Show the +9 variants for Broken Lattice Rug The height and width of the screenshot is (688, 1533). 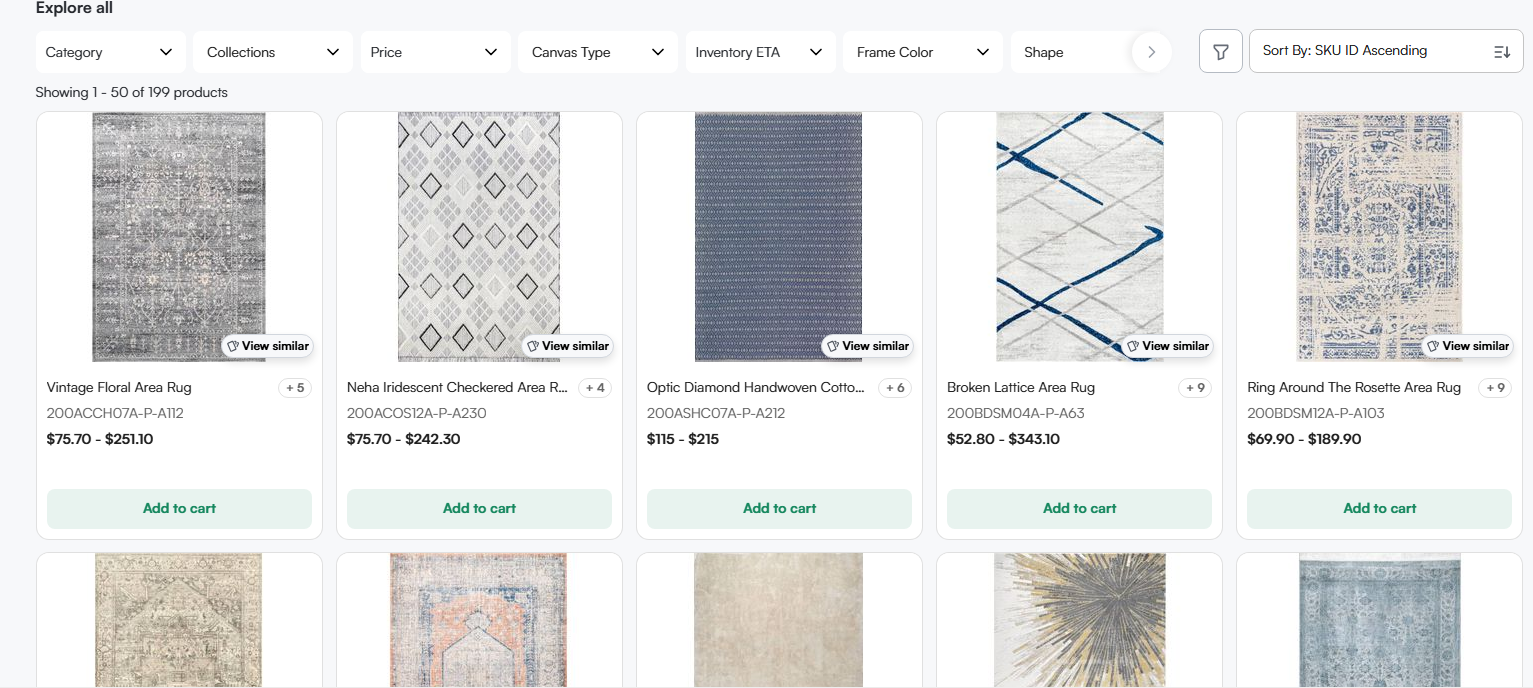(x=1194, y=388)
